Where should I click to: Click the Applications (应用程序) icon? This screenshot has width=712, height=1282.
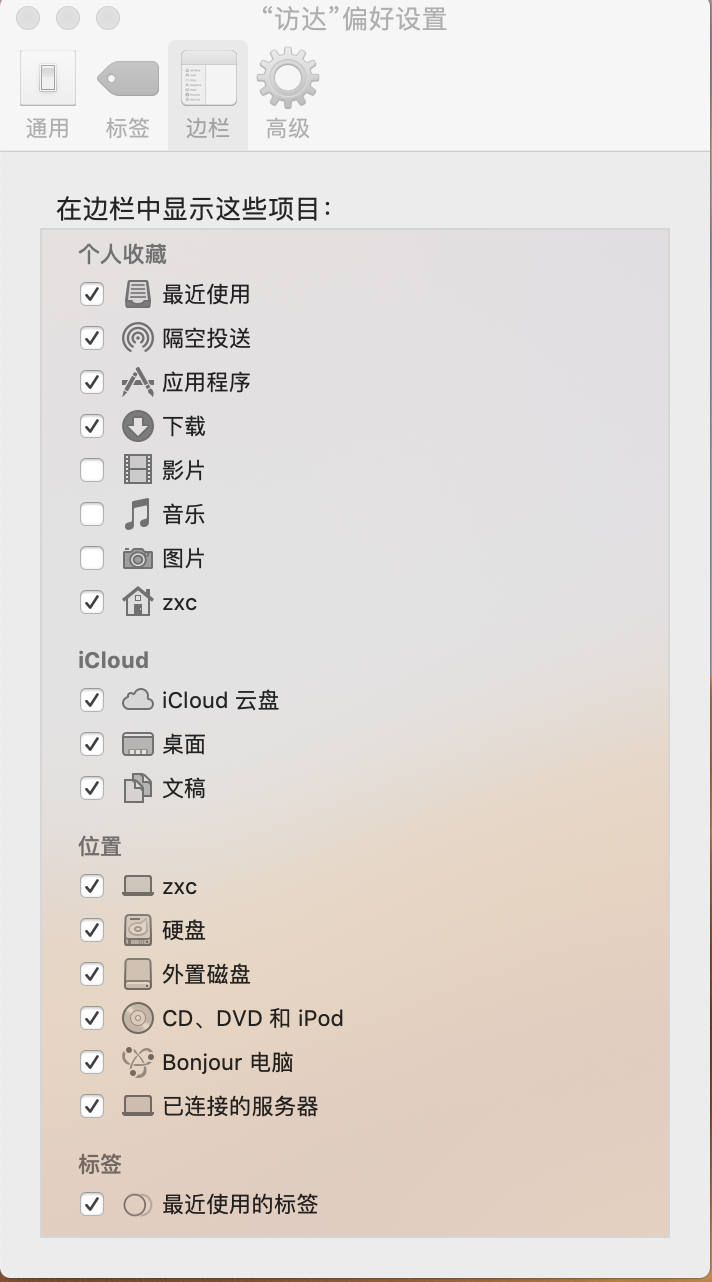point(137,382)
